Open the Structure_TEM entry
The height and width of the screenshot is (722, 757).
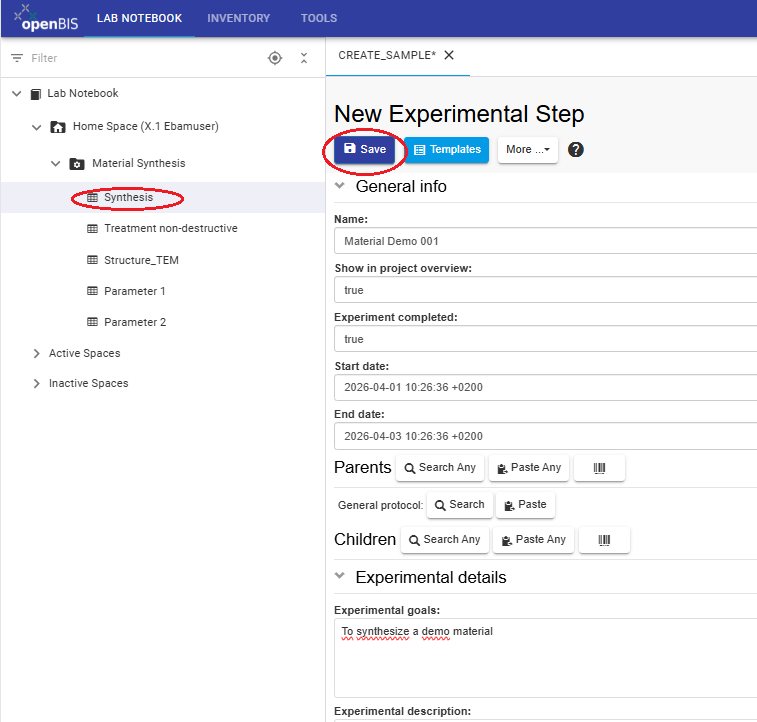(141, 260)
